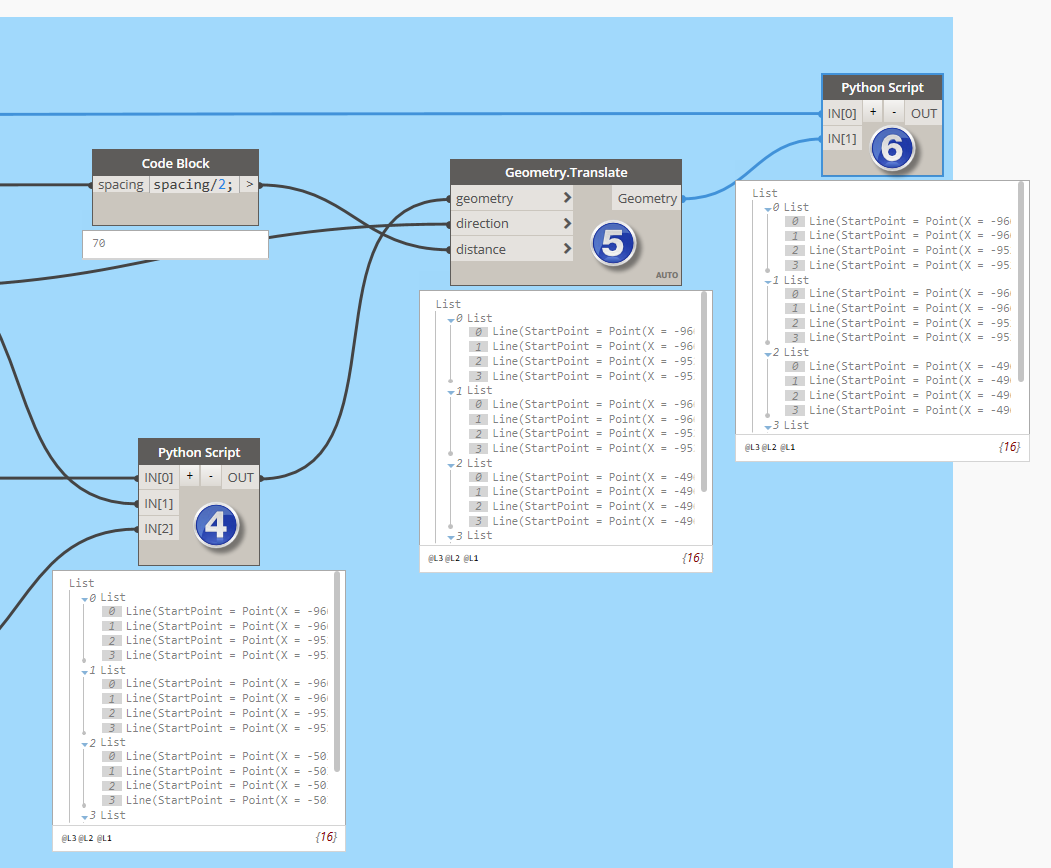
Task: Select the Code Block node title
Action: pos(175,163)
